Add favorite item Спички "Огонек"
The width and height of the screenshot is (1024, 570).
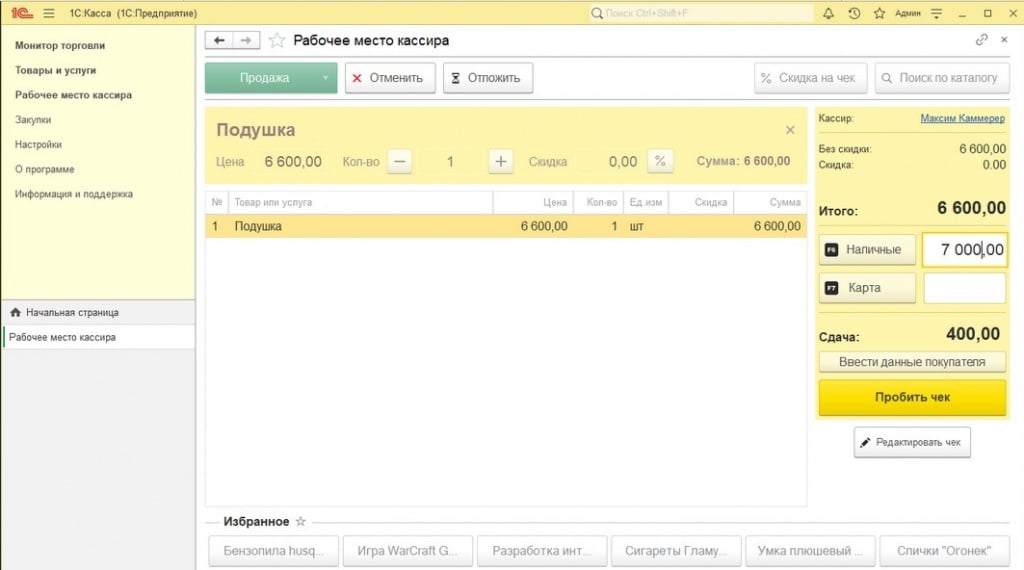tap(942, 550)
